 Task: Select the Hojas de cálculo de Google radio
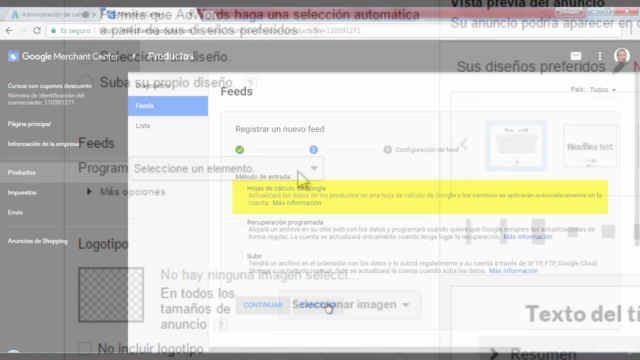point(240,188)
